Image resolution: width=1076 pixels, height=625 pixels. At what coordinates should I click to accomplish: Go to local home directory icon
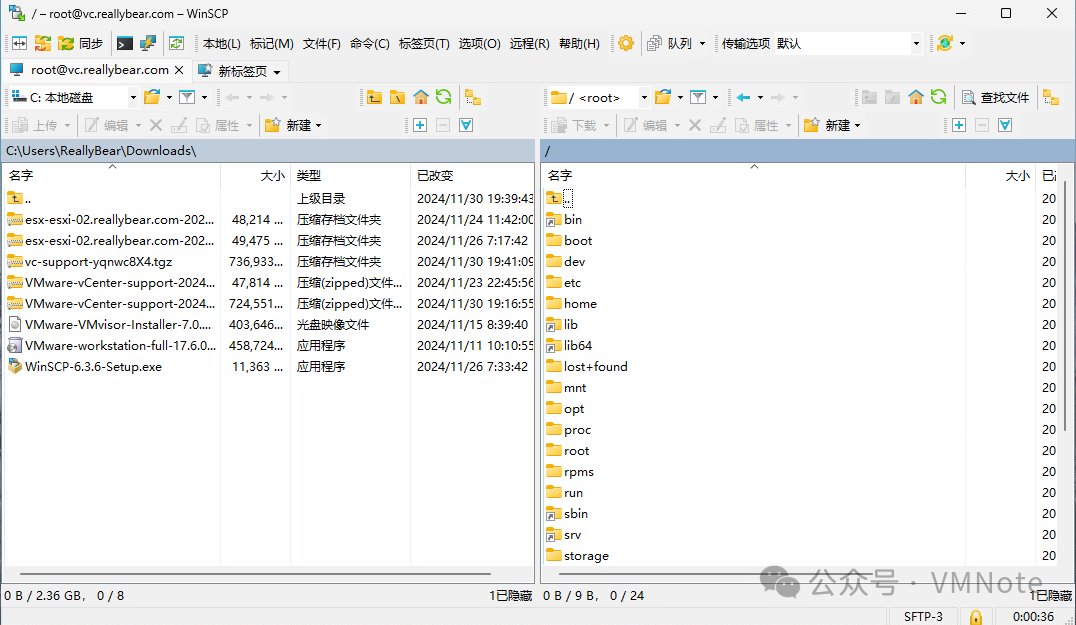[421, 97]
